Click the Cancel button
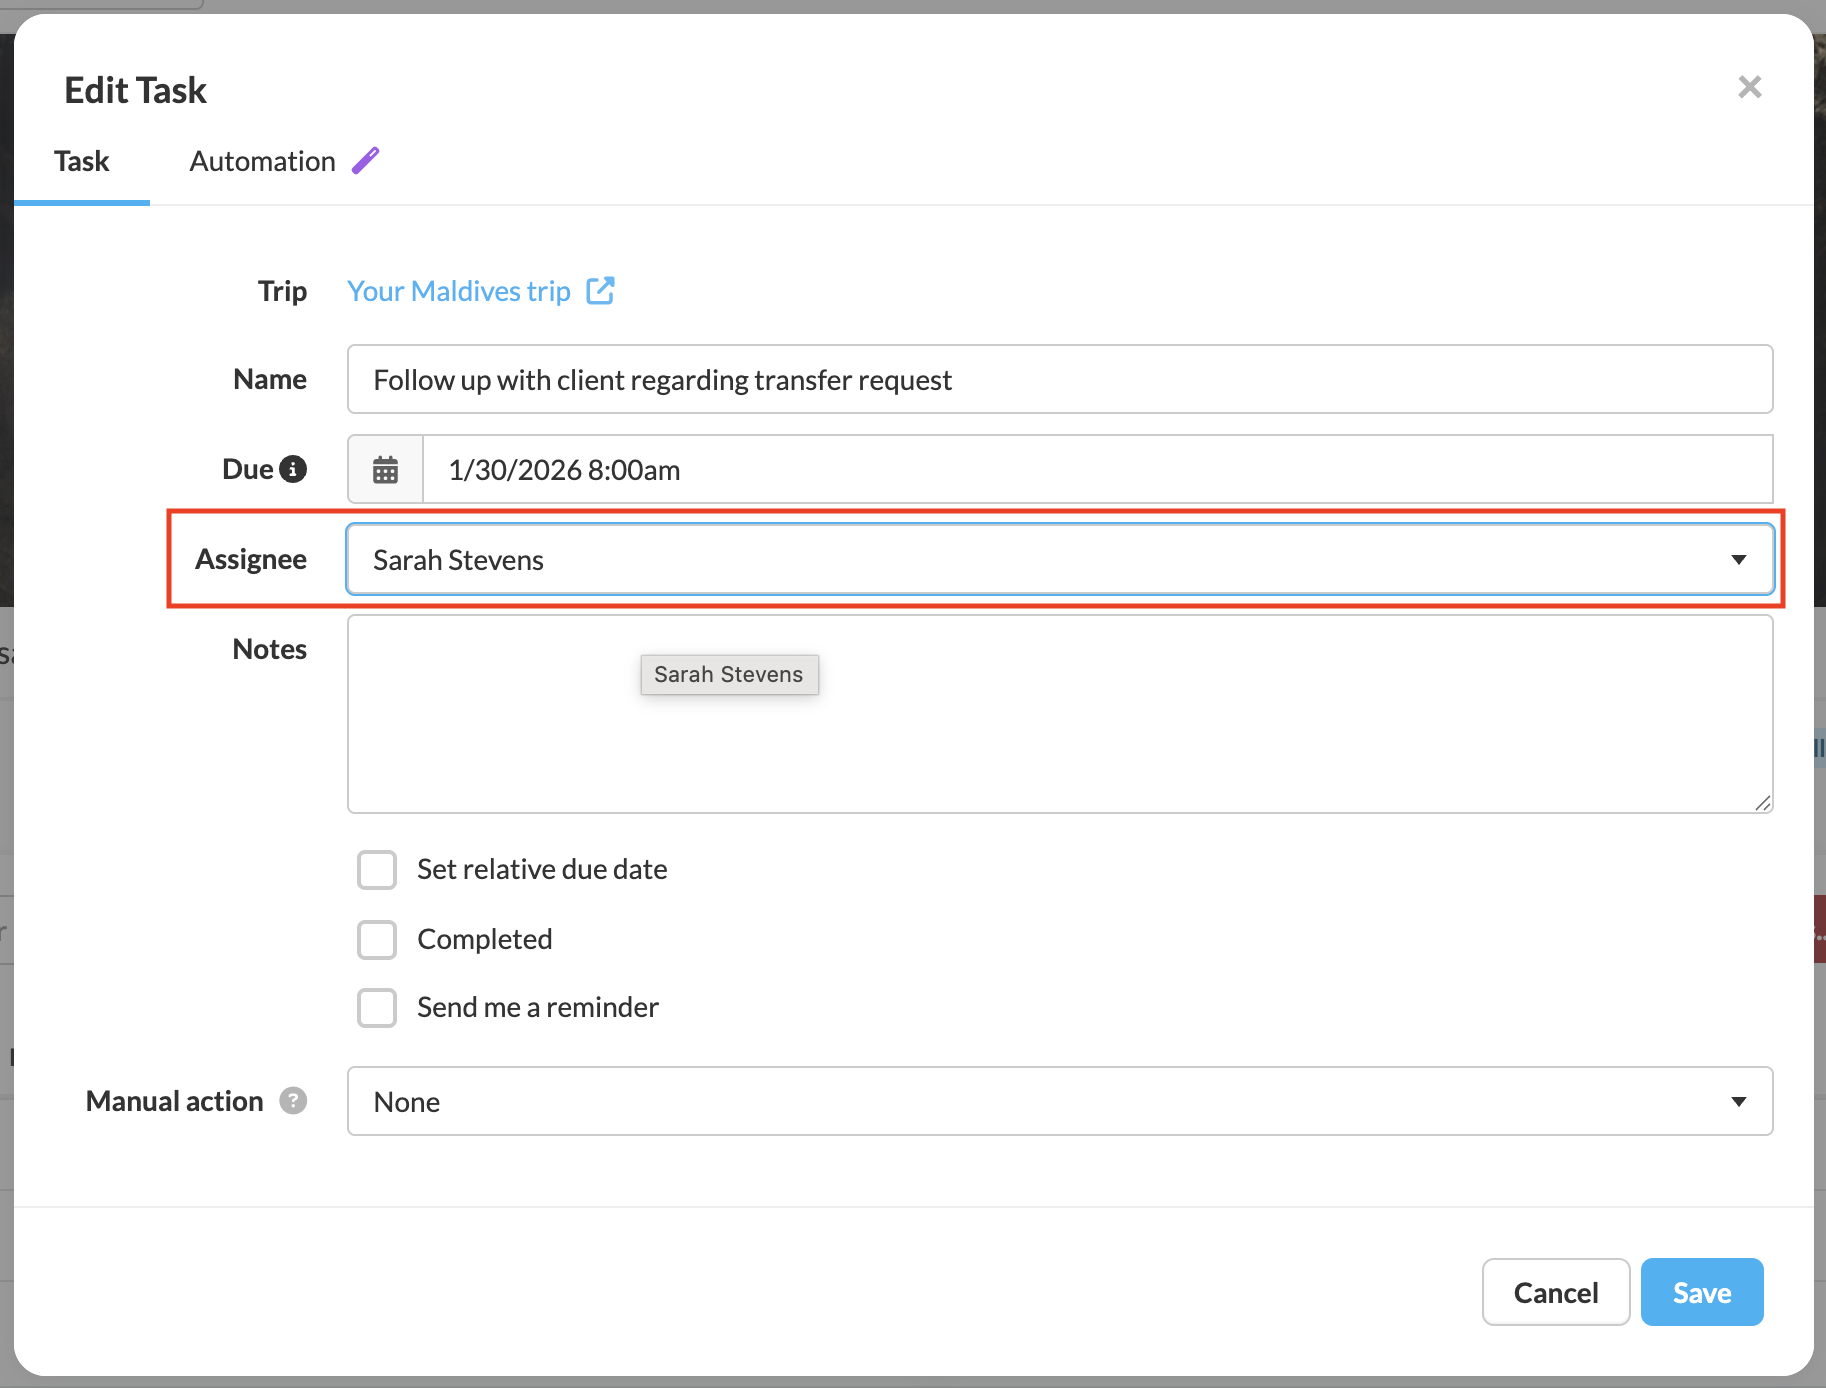The width and height of the screenshot is (1826, 1388). [1555, 1293]
